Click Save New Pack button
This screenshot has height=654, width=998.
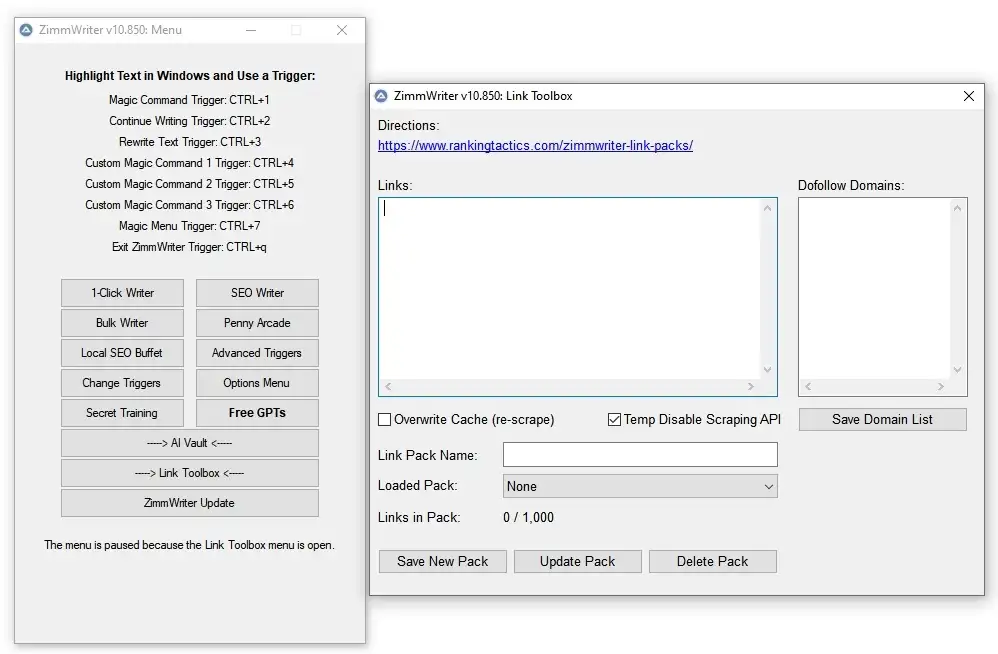pos(442,561)
